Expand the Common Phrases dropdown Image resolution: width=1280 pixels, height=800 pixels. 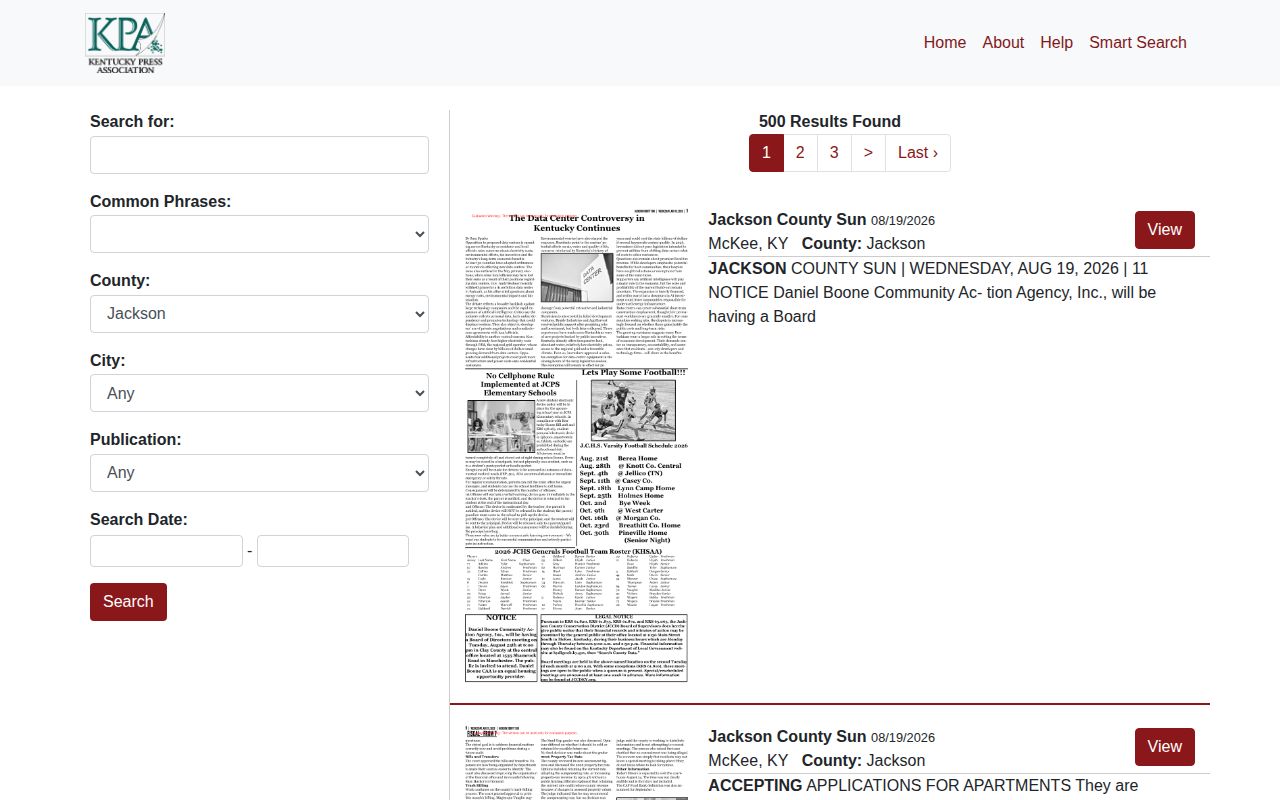coord(259,234)
